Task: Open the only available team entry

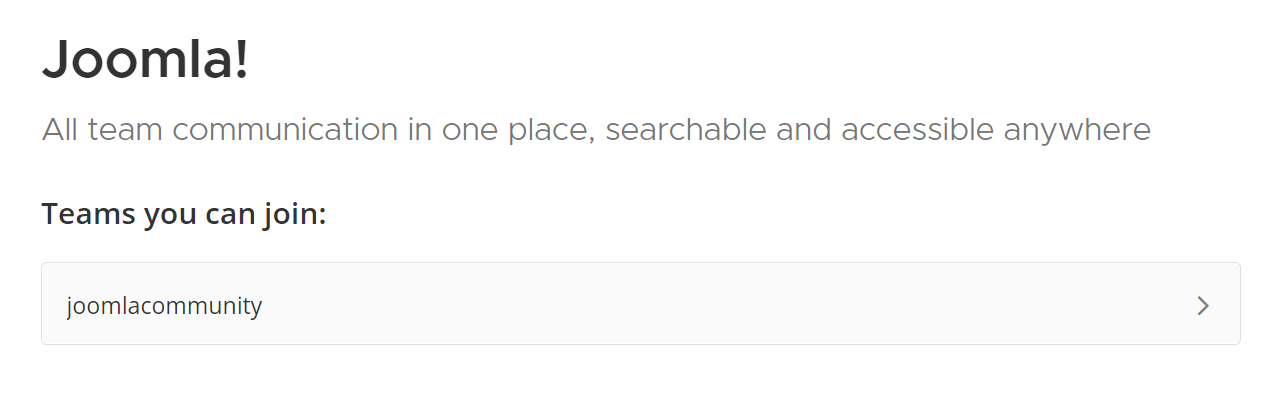Action: pos(640,304)
